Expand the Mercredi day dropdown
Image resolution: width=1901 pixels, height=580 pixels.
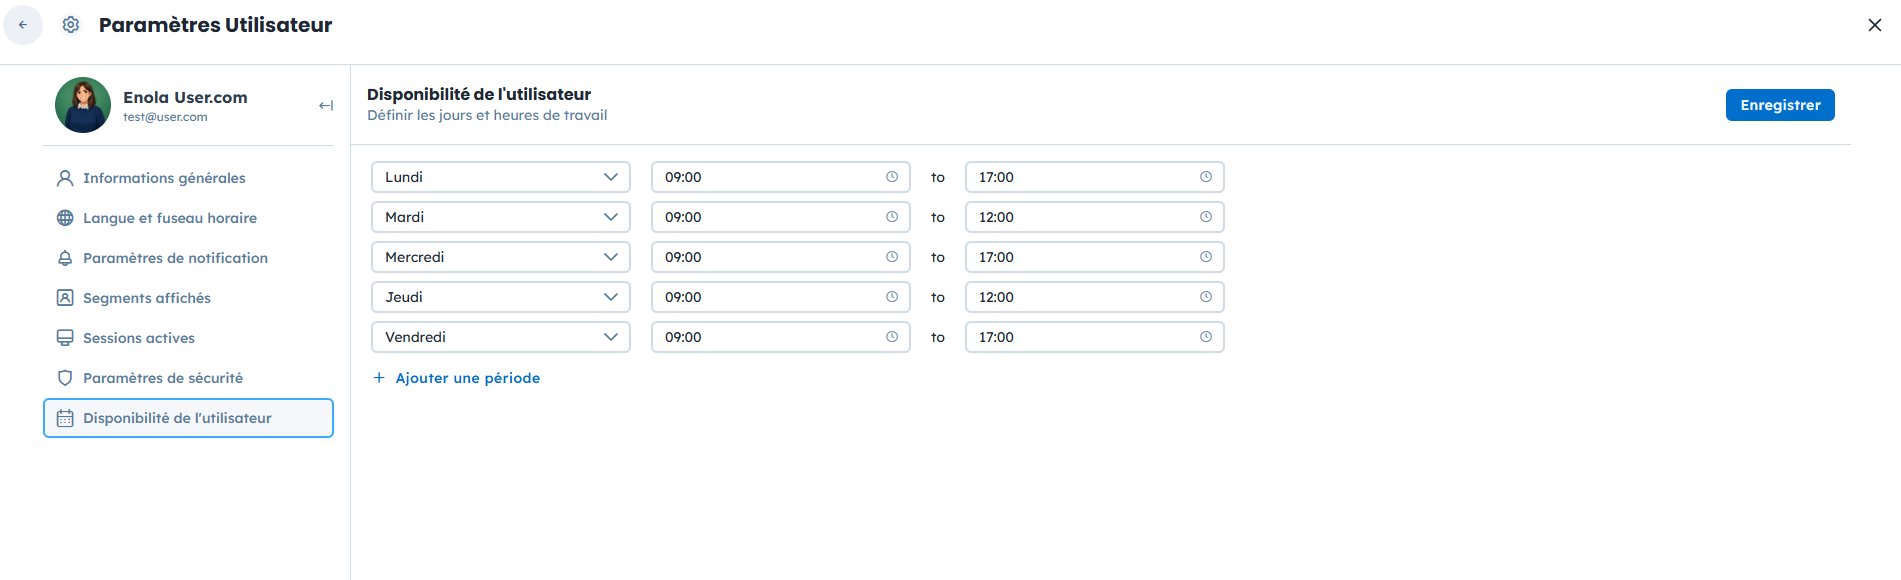[500, 257]
